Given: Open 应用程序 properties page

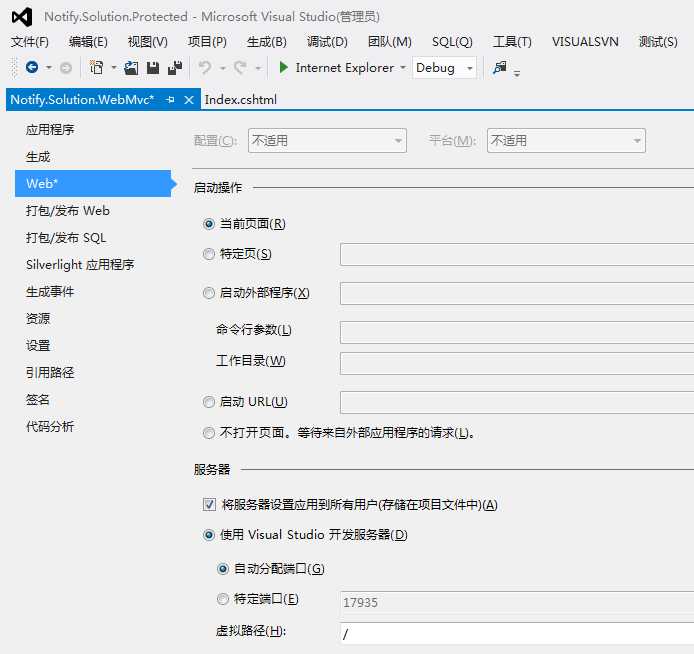Looking at the screenshot, I should [50, 130].
